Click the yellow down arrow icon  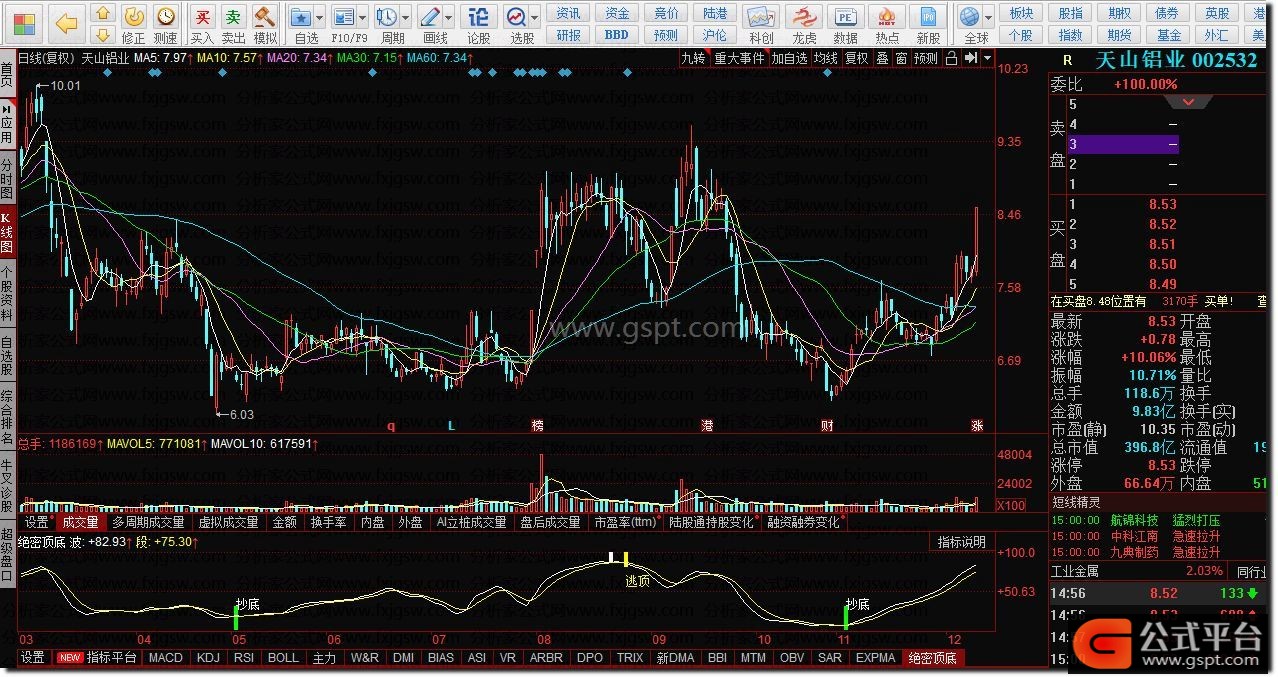(102, 35)
